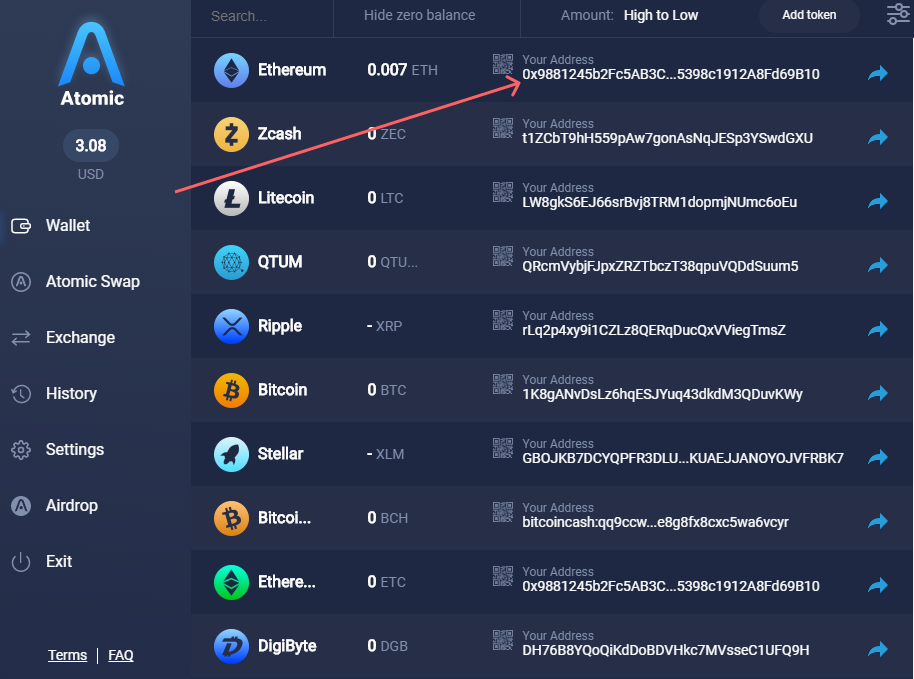This screenshot has height=679, width=914.
Task: Show QR code for Ethereum ETH address
Action: [x=502, y=64]
